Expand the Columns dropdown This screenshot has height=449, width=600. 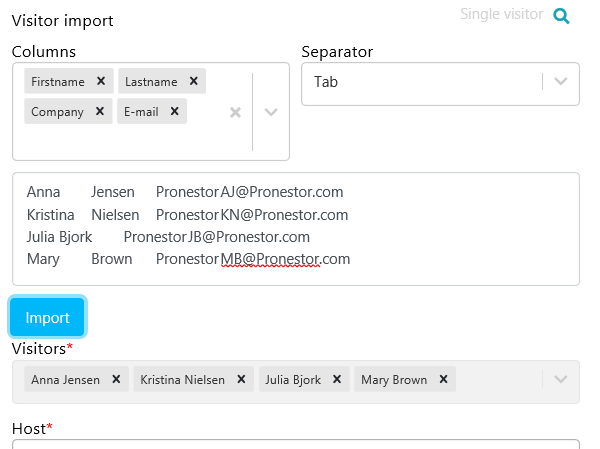coord(270,112)
